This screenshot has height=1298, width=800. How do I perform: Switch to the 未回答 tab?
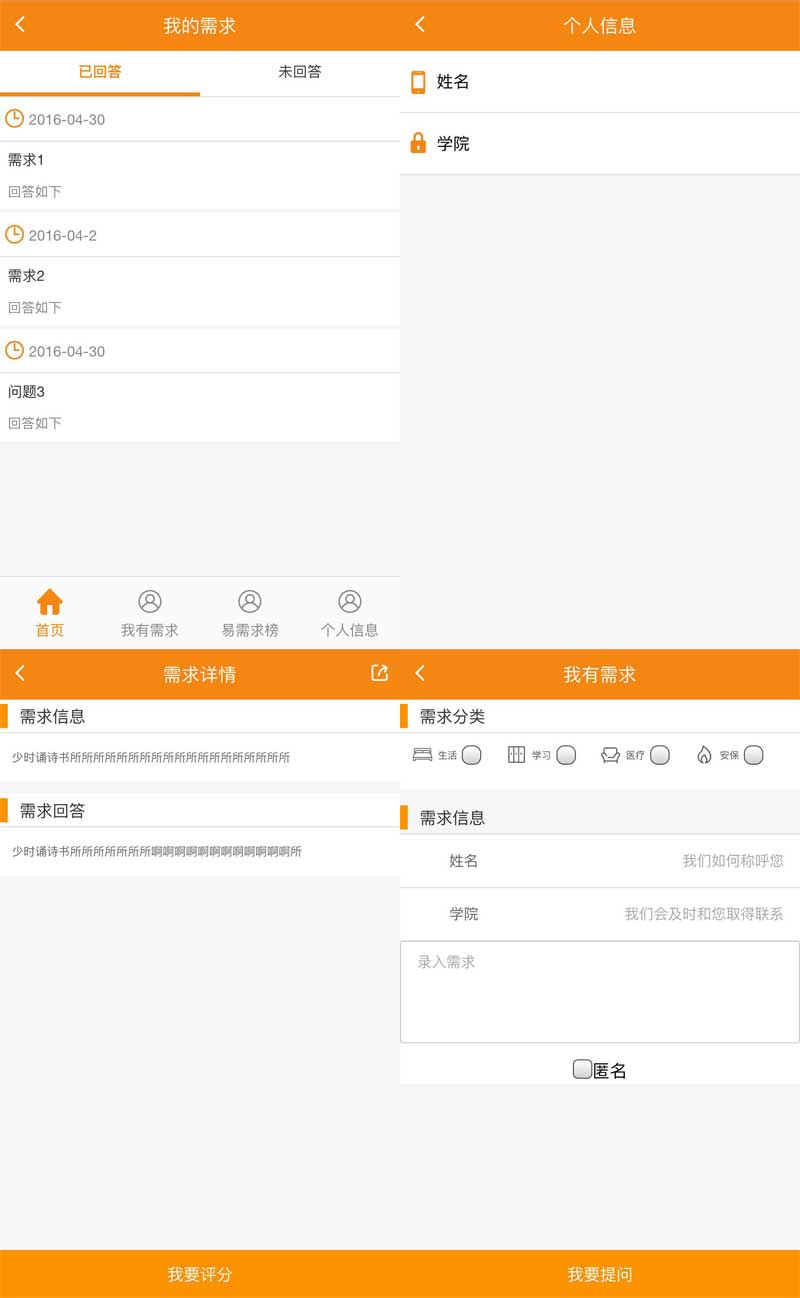(x=300, y=72)
